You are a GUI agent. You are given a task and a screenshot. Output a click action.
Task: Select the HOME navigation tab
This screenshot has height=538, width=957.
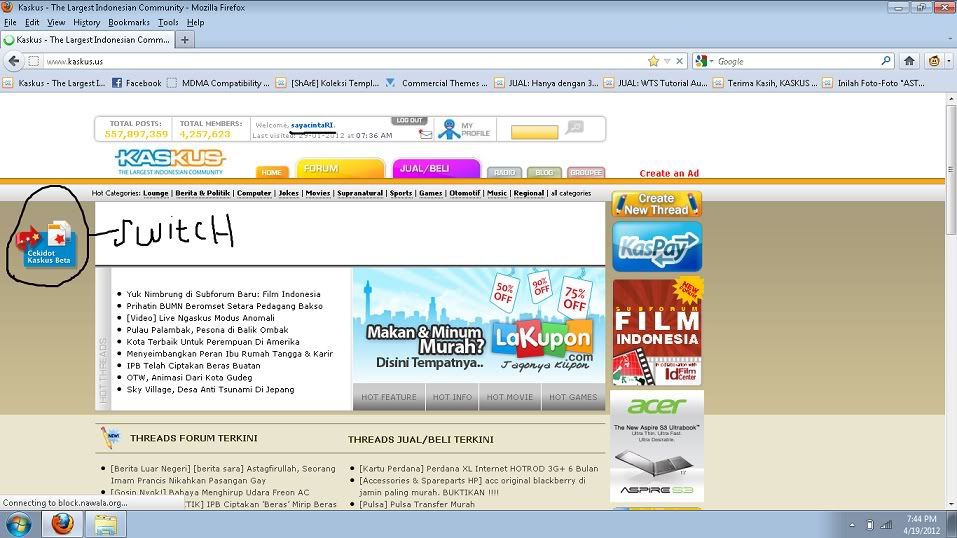click(x=272, y=172)
